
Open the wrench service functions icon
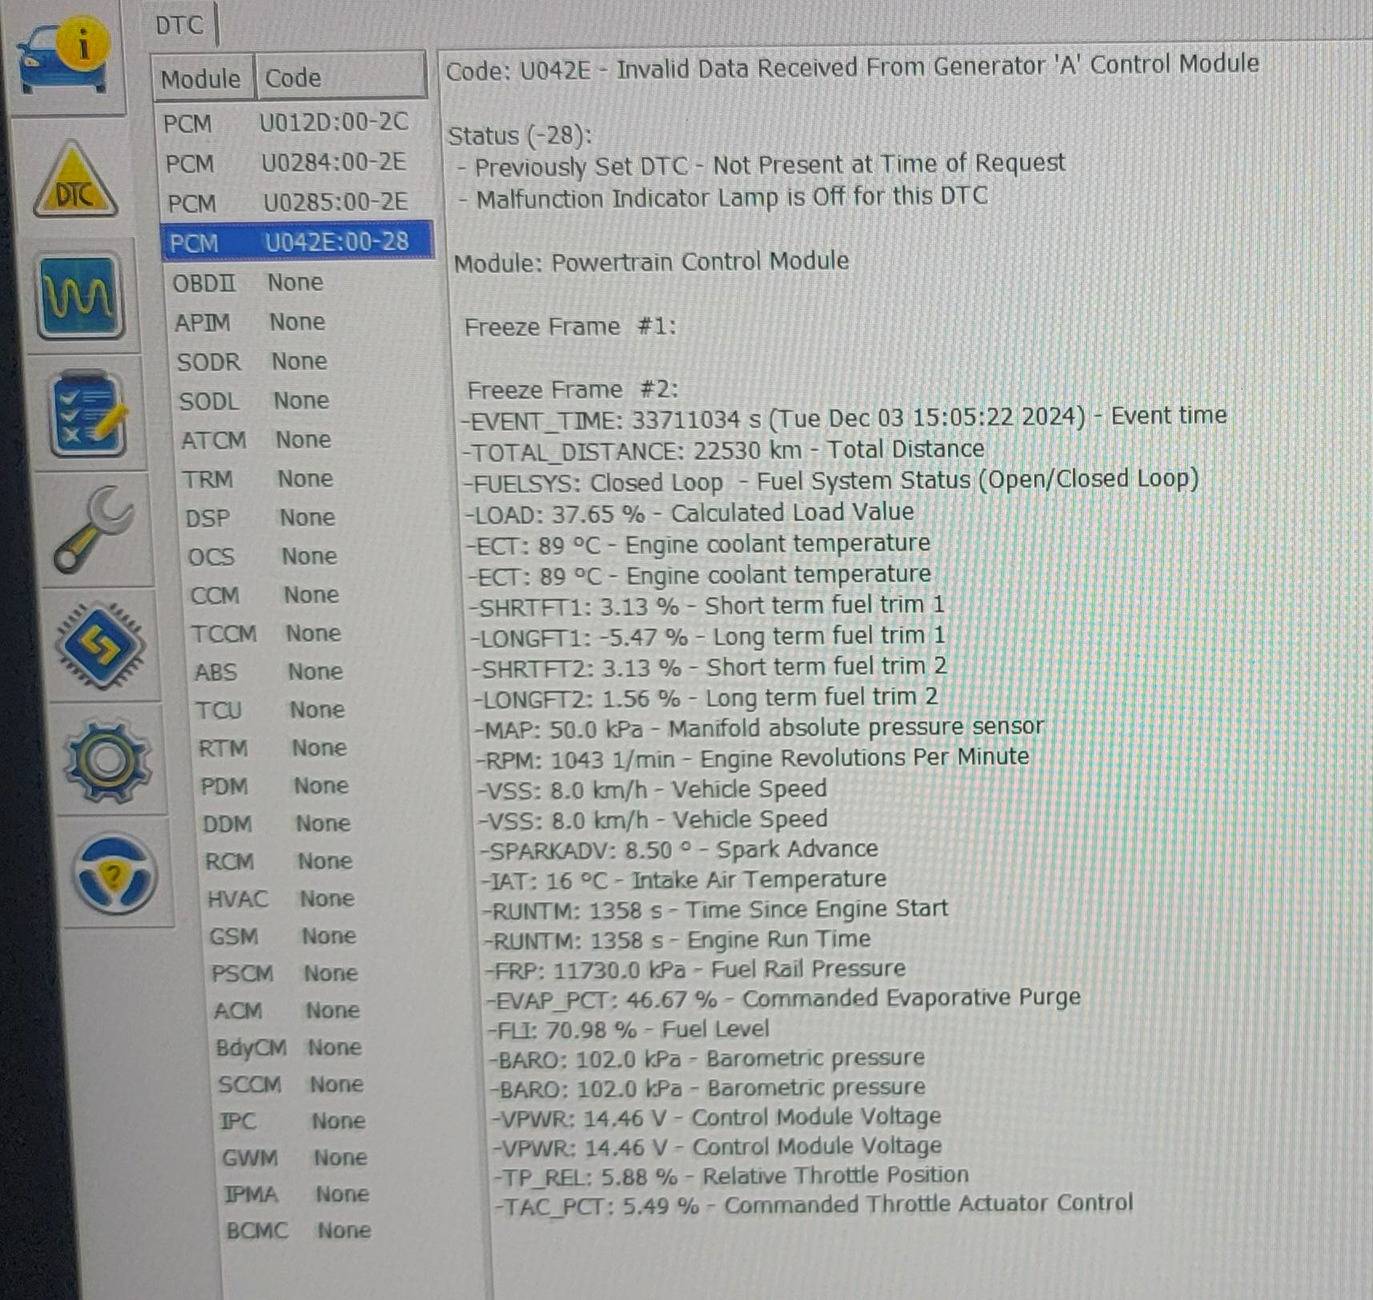point(93,528)
